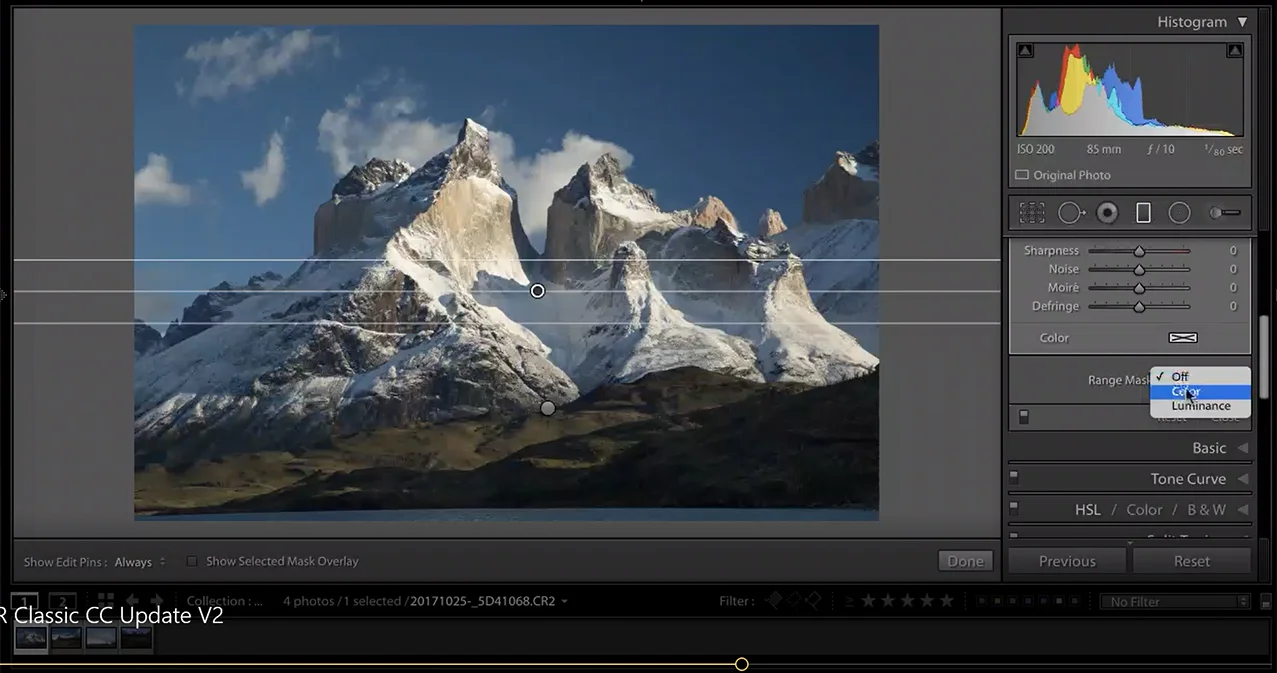Click the Defringe value 0
This screenshot has height=673, width=1277.
pos(1233,306)
